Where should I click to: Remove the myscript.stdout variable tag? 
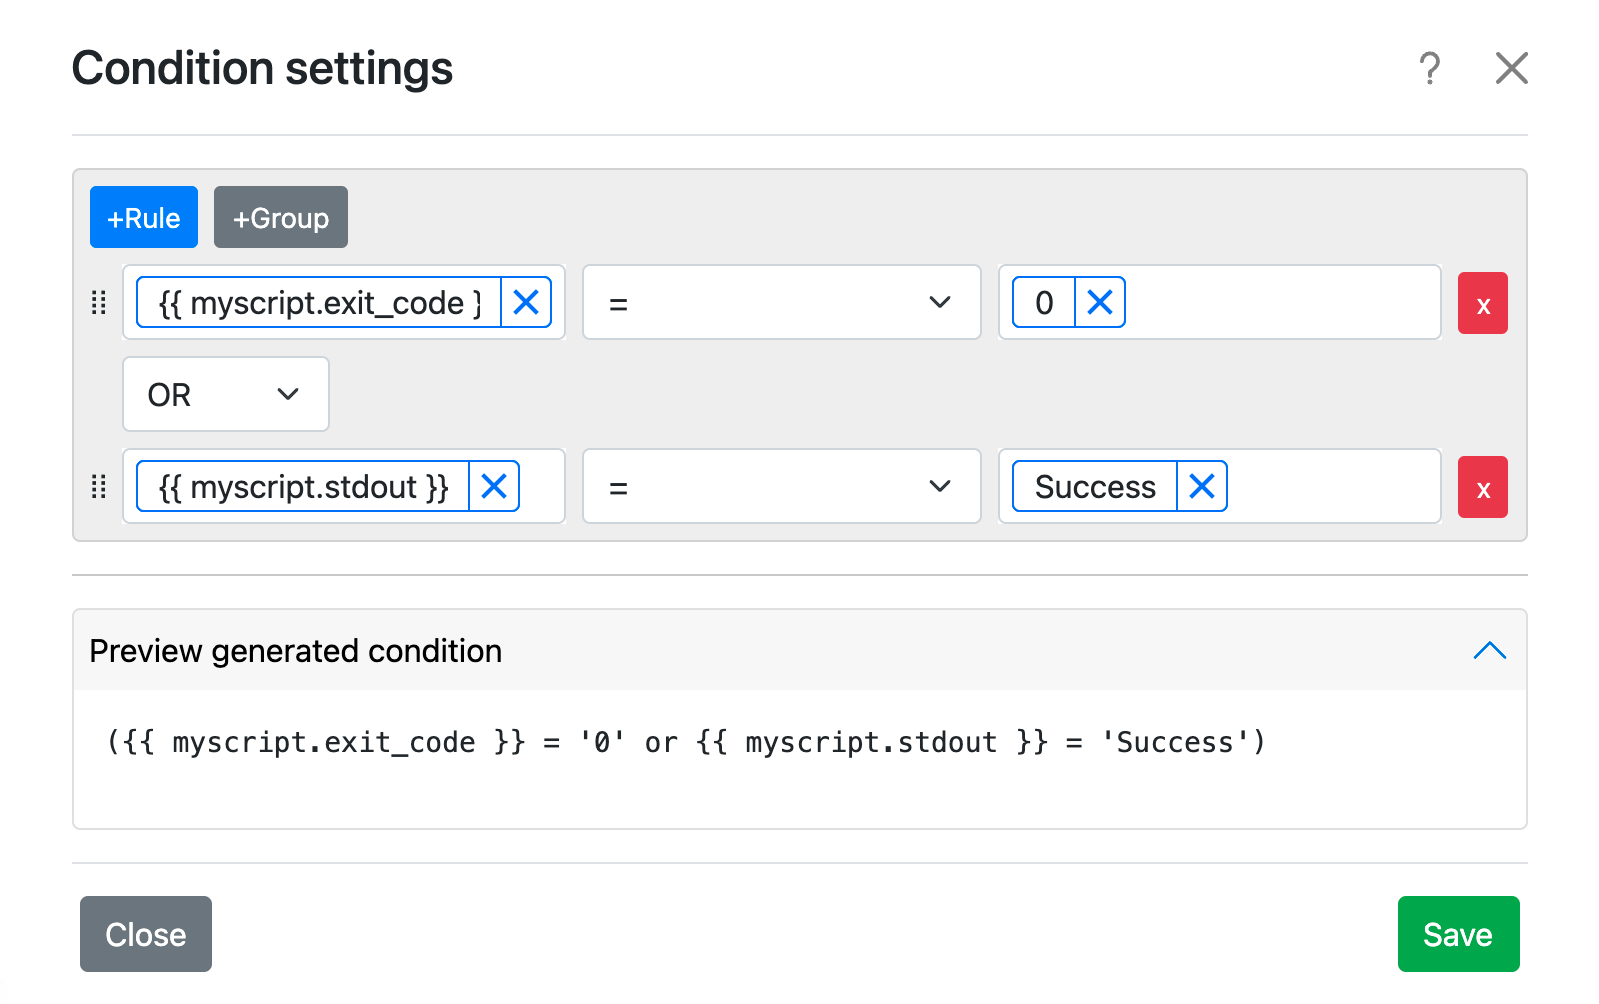494,486
